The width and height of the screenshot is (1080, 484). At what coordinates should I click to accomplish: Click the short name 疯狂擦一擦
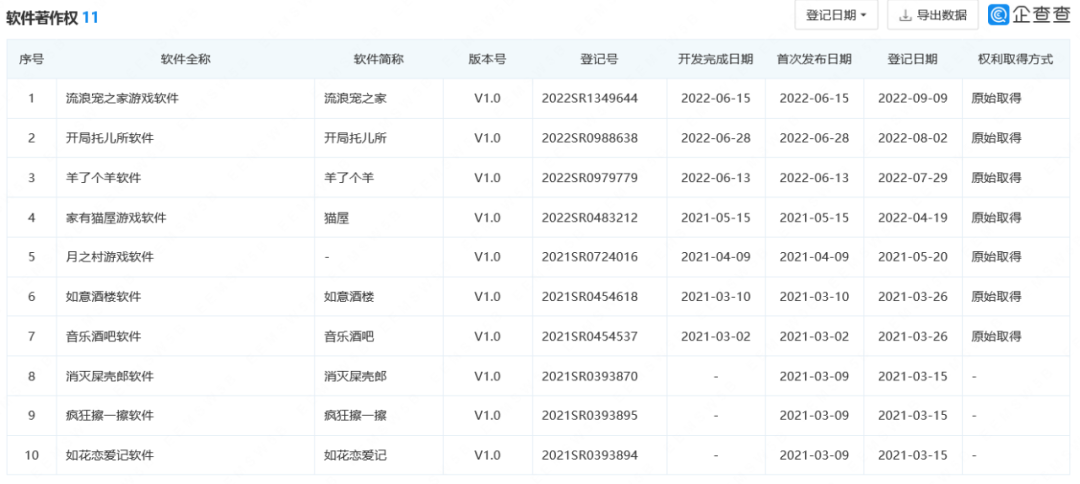[355, 416]
